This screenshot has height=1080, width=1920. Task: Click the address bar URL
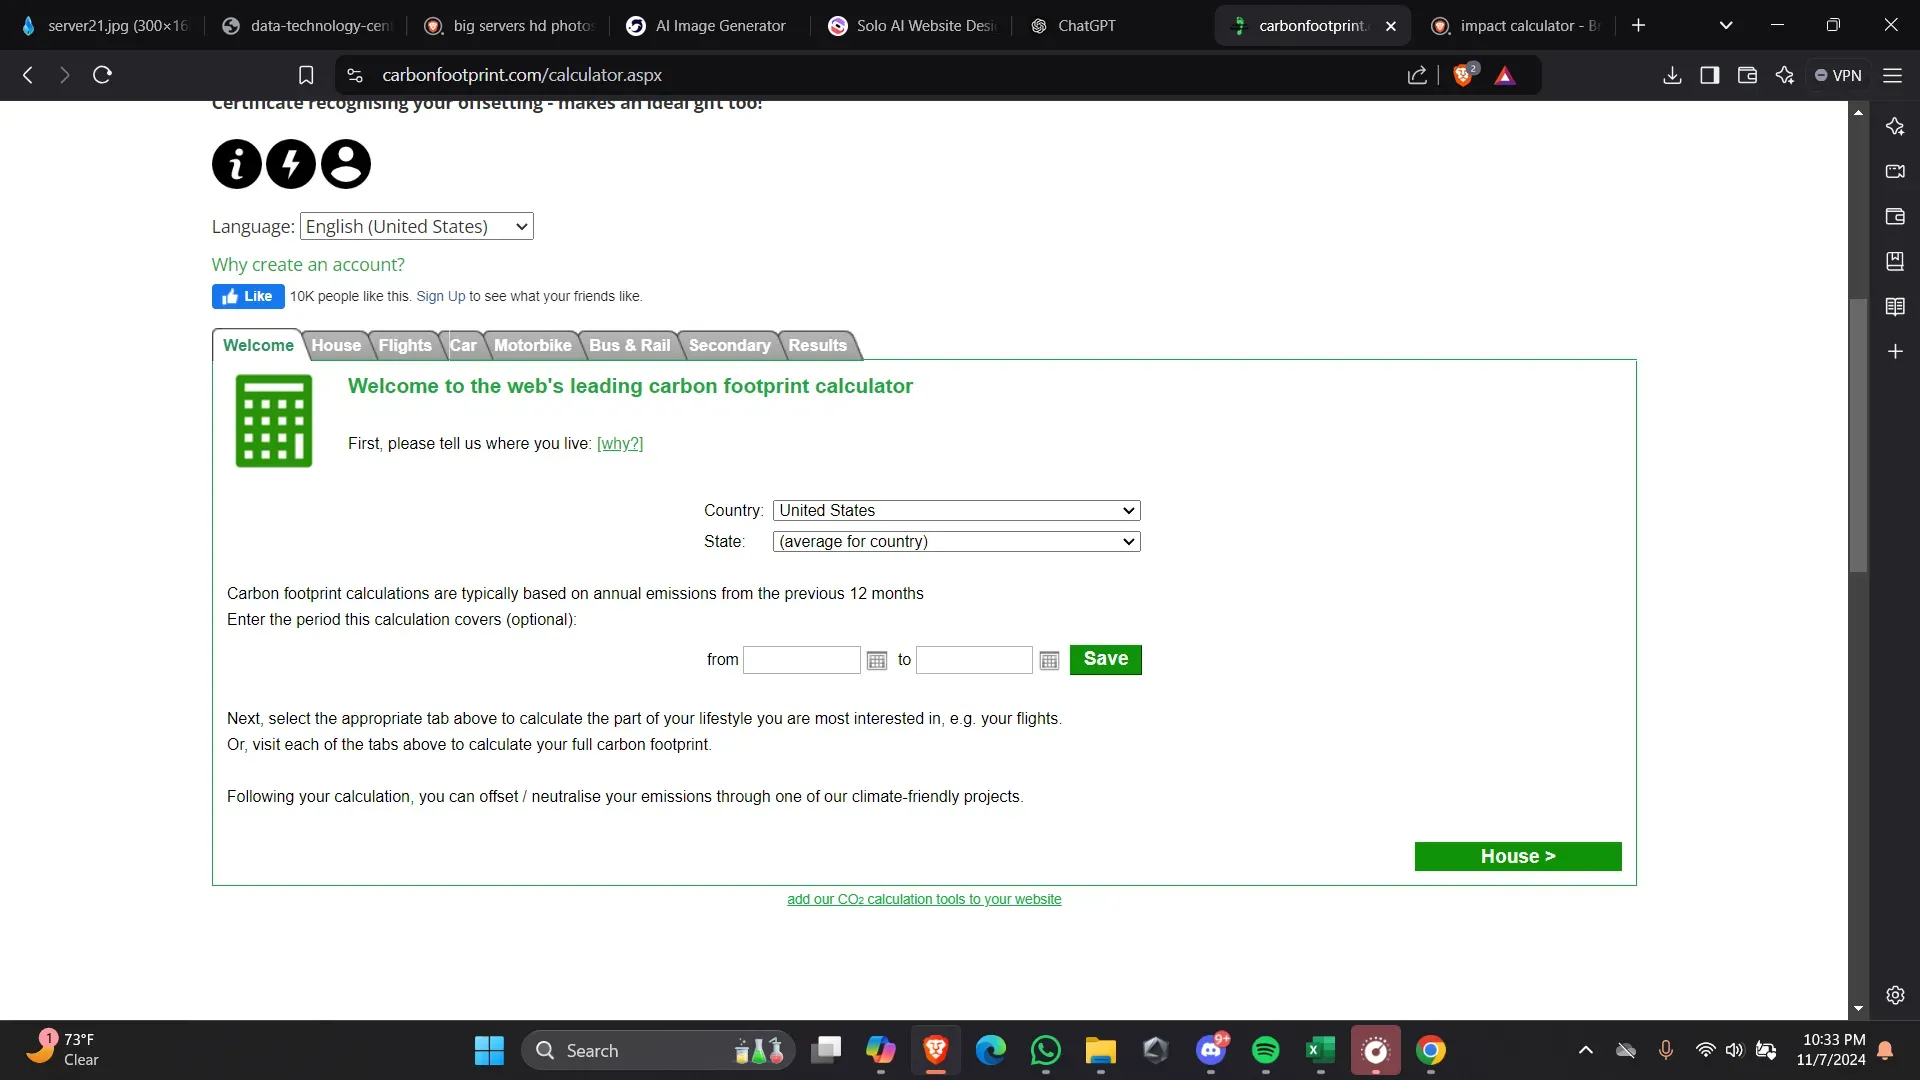click(522, 75)
